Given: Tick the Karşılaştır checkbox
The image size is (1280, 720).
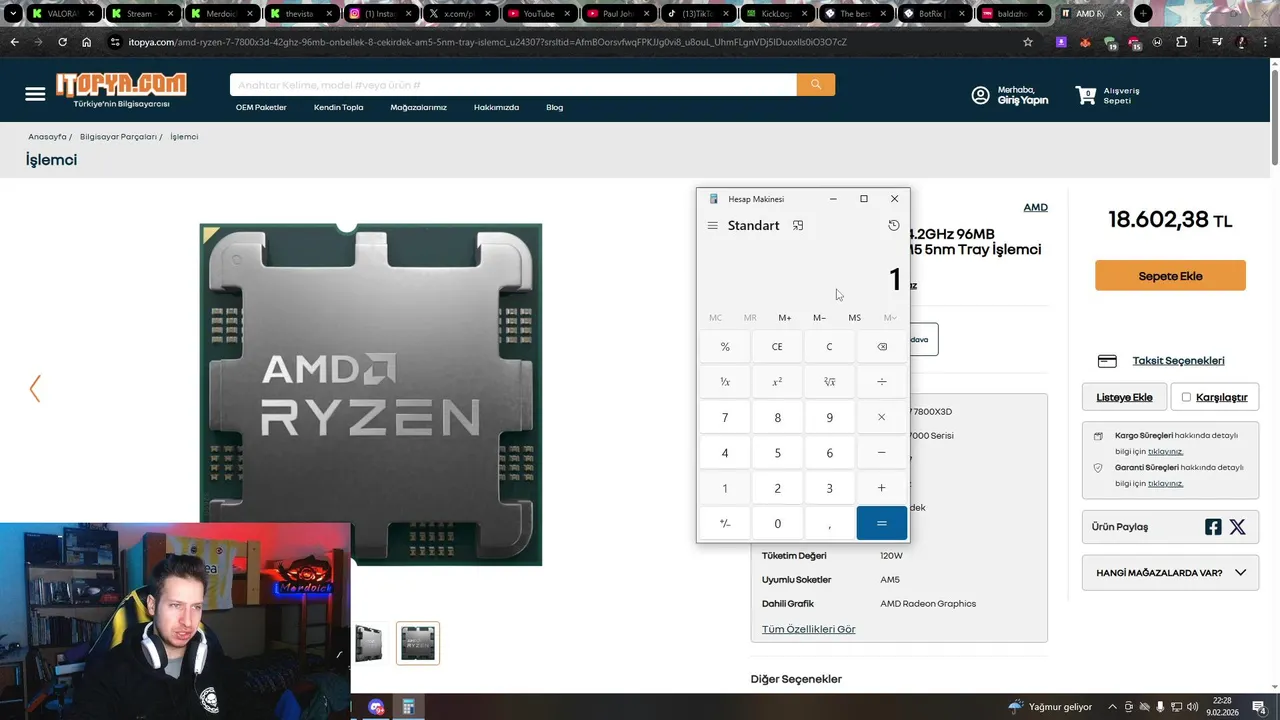Looking at the screenshot, I should (x=1186, y=397).
